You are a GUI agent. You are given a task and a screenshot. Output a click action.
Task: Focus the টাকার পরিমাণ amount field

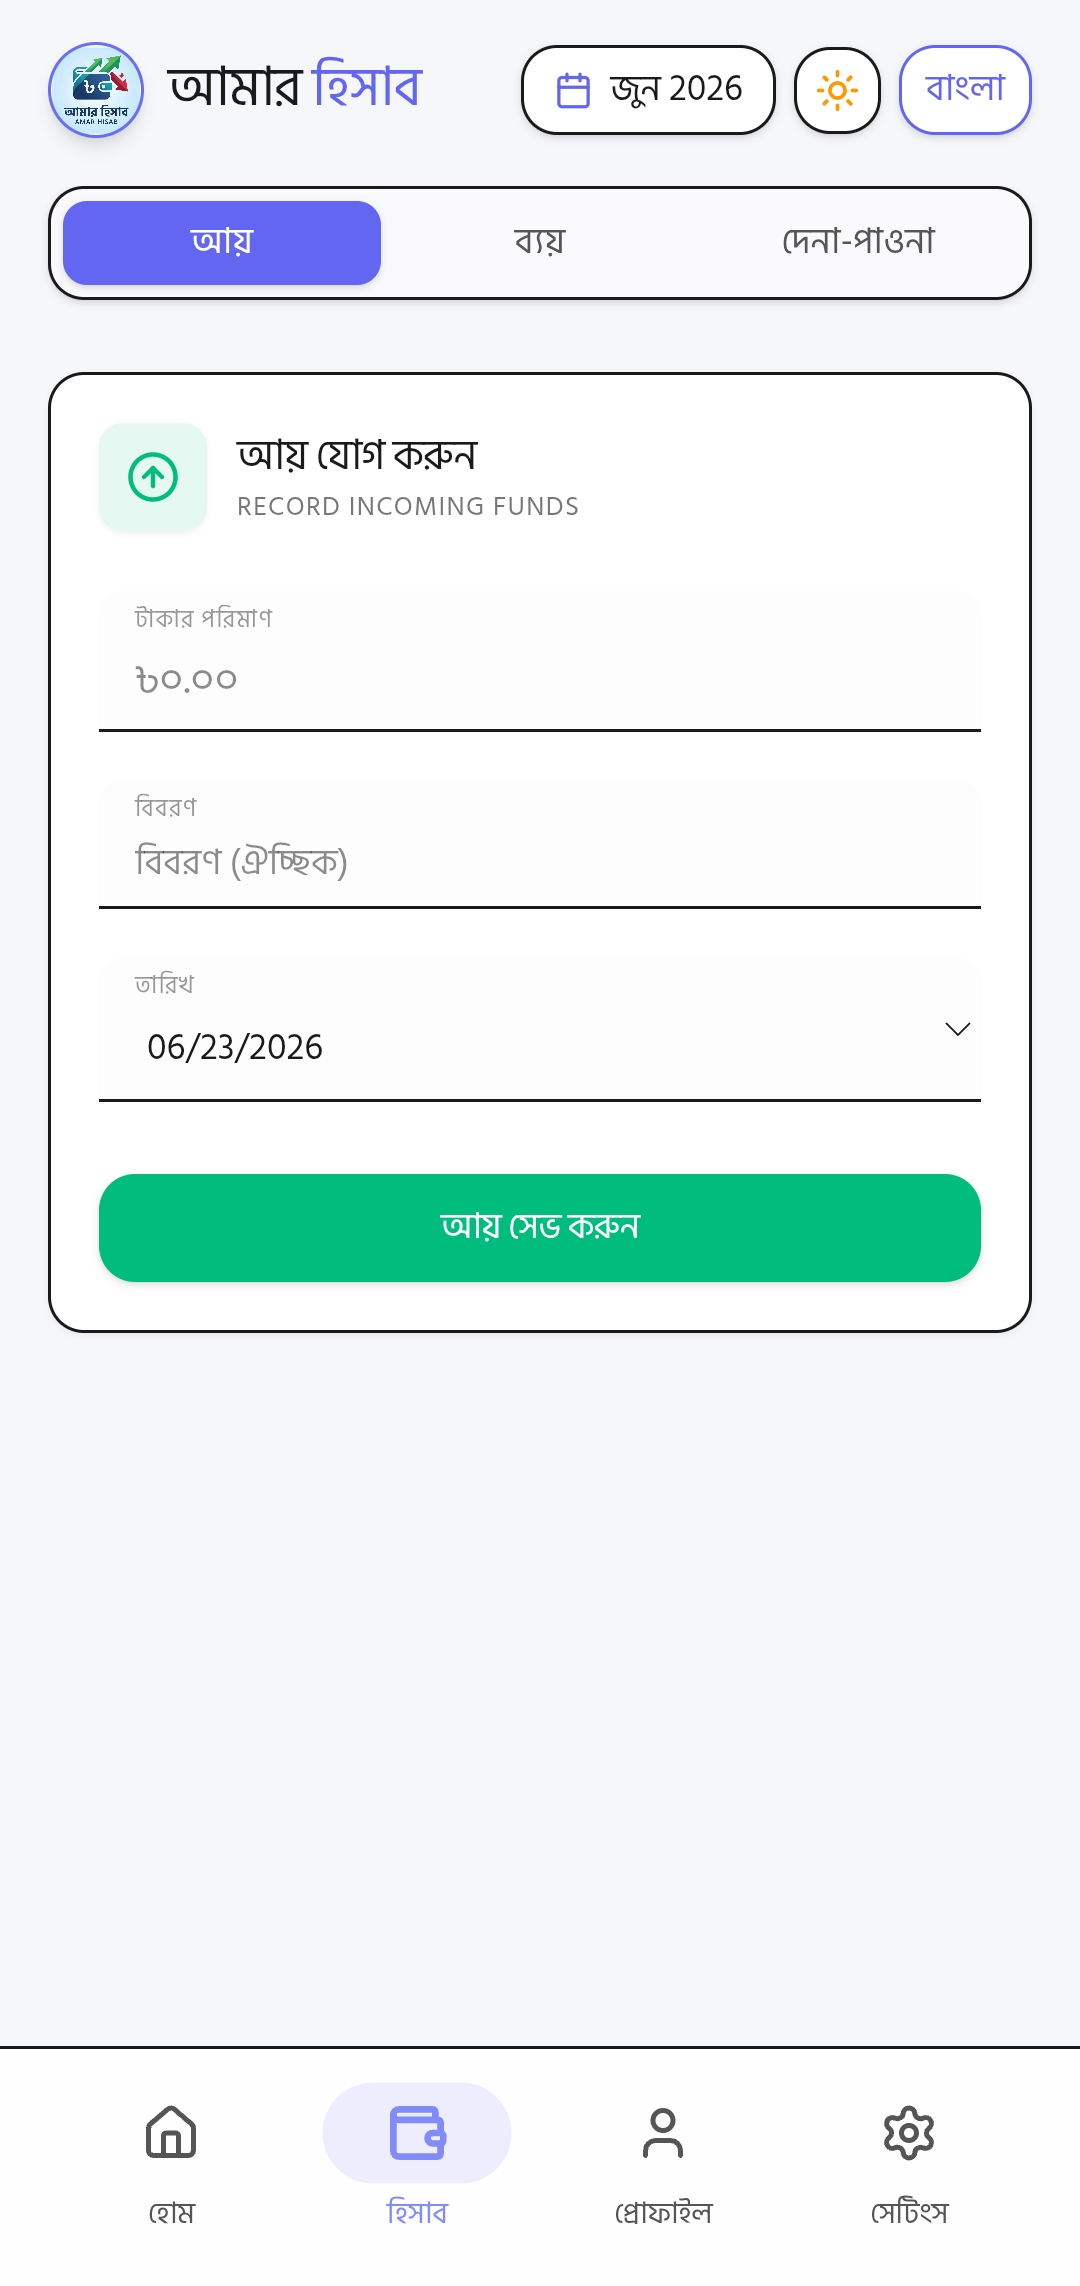540,661
